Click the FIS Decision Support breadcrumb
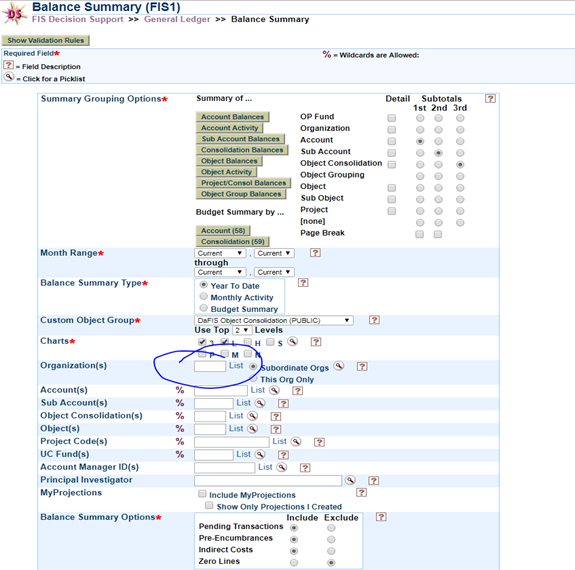The image size is (575, 570). [x=77, y=19]
